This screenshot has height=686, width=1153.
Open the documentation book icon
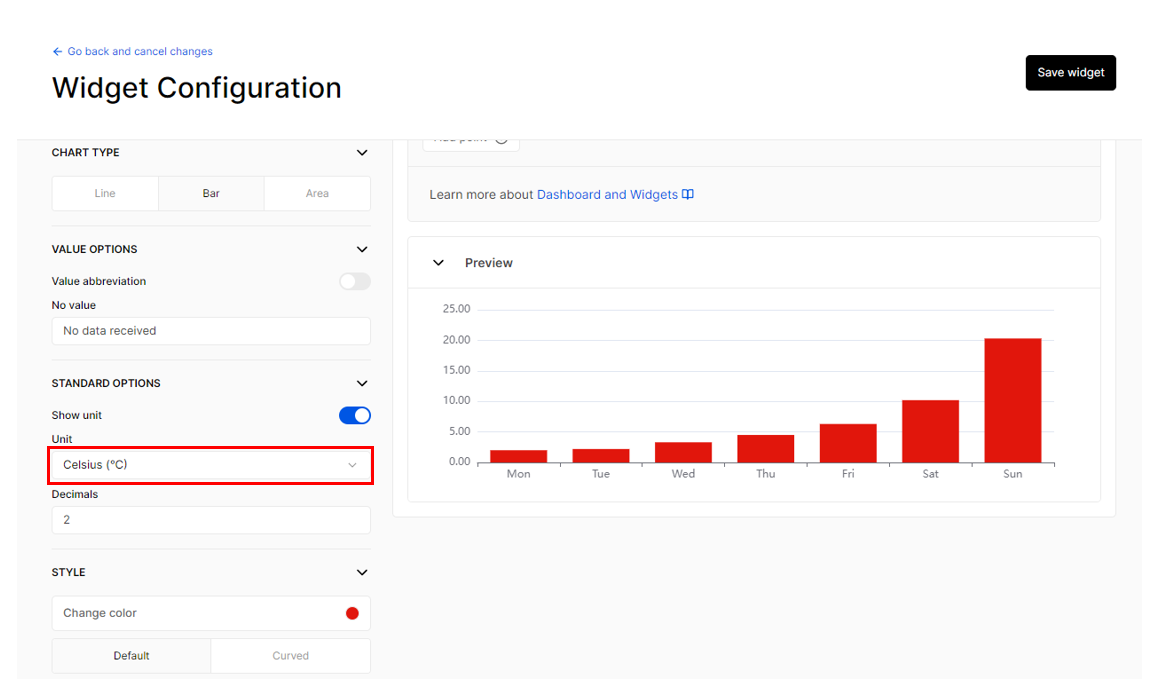[x=688, y=195]
